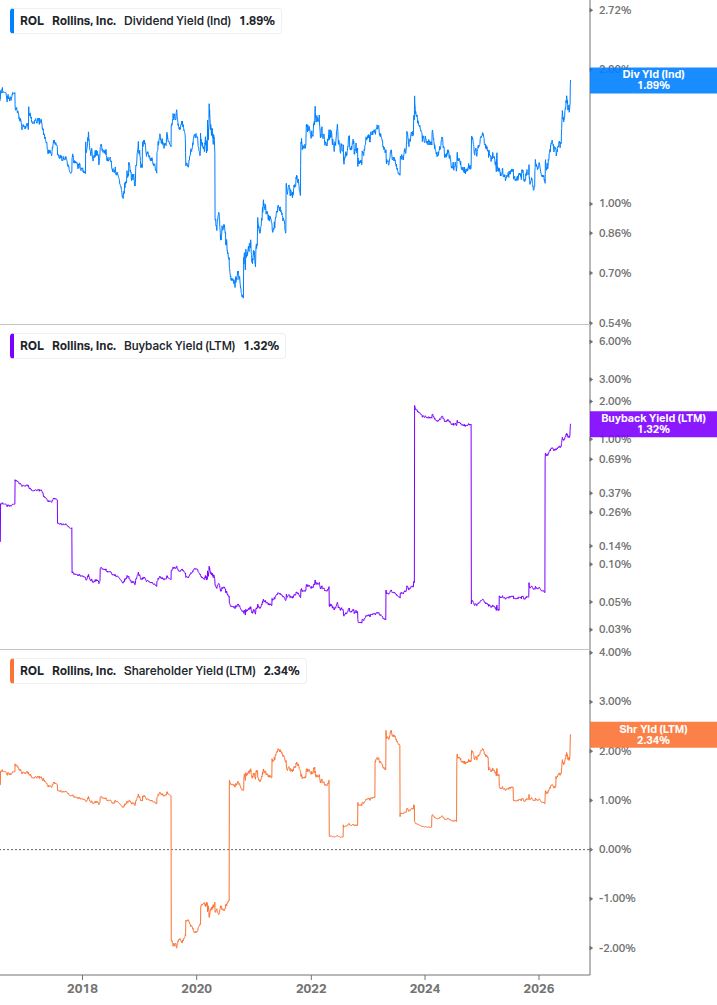The height and width of the screenshot is (1005, 717).
Task: Click the -1.00% tick on the shareholder yield axis
Action: (617, 899)
